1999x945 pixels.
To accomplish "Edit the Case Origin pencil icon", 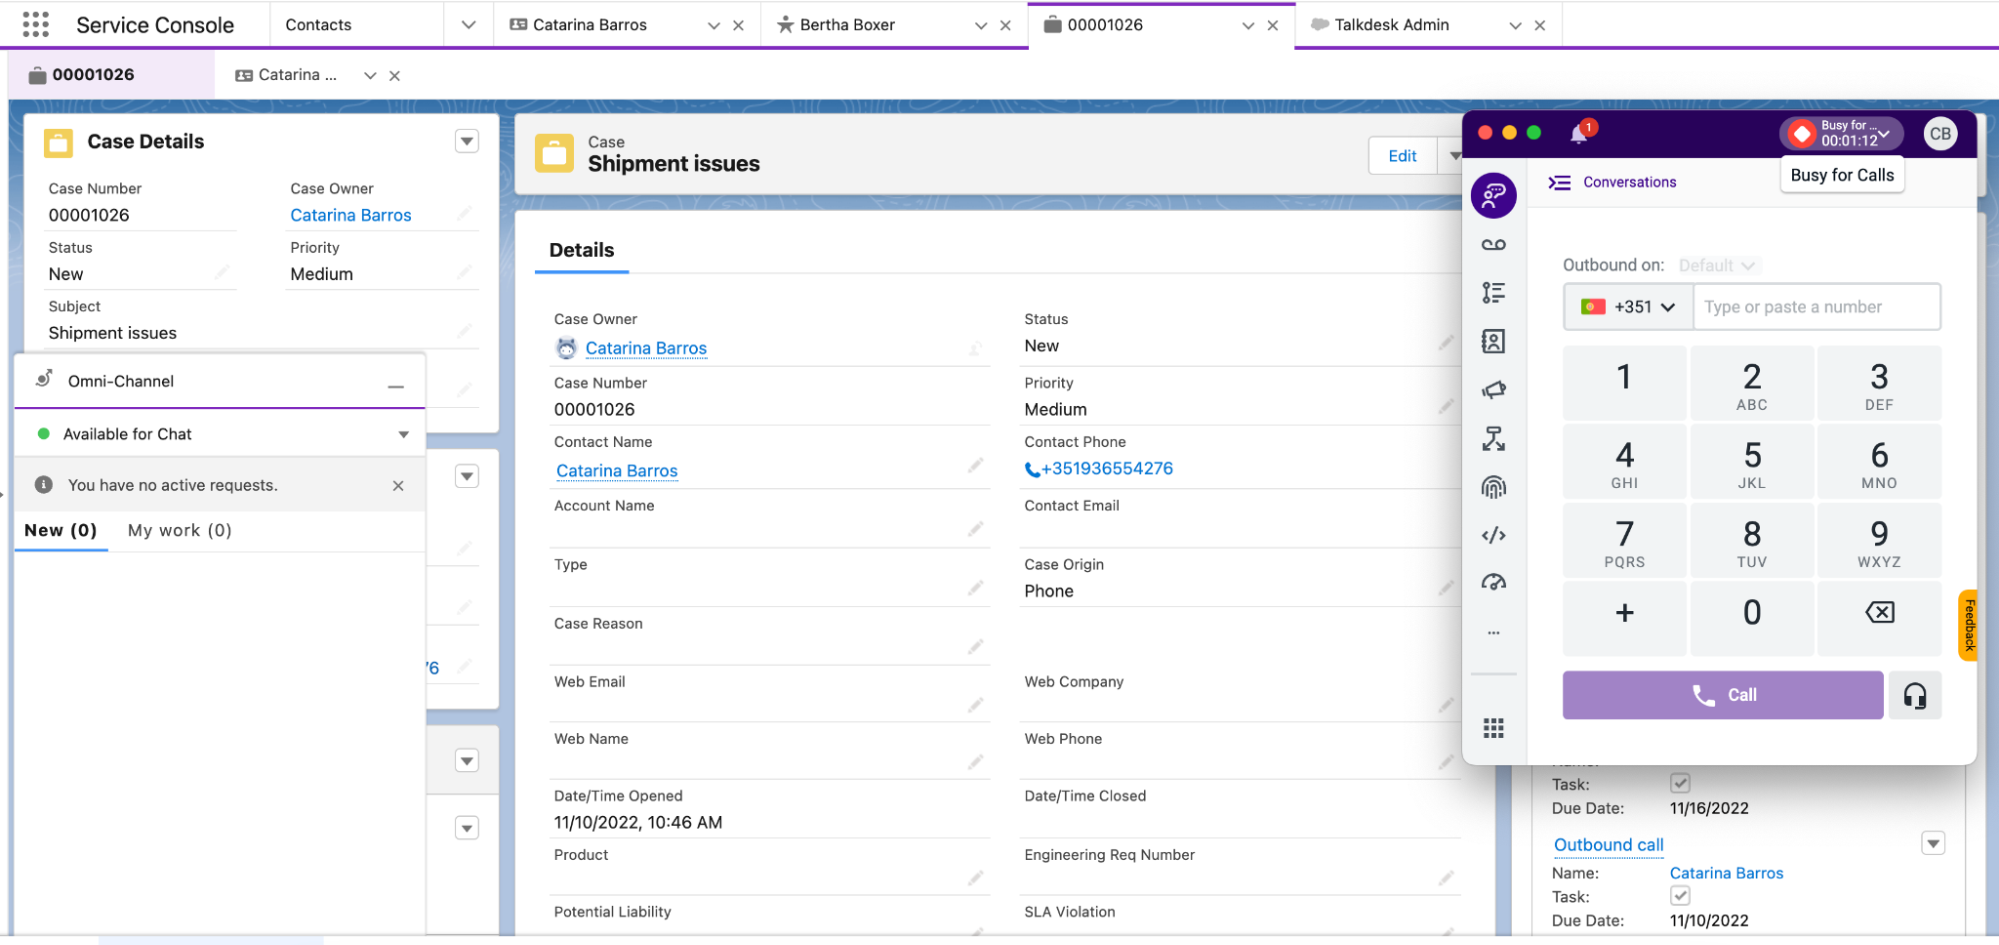I will [1446, 588].
